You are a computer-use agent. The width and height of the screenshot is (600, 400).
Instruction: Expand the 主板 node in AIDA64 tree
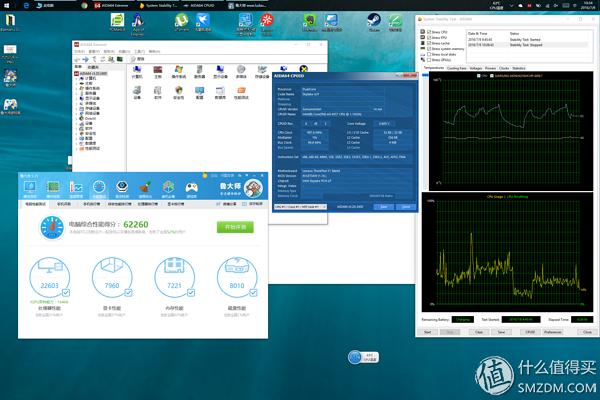click(77, 83)
